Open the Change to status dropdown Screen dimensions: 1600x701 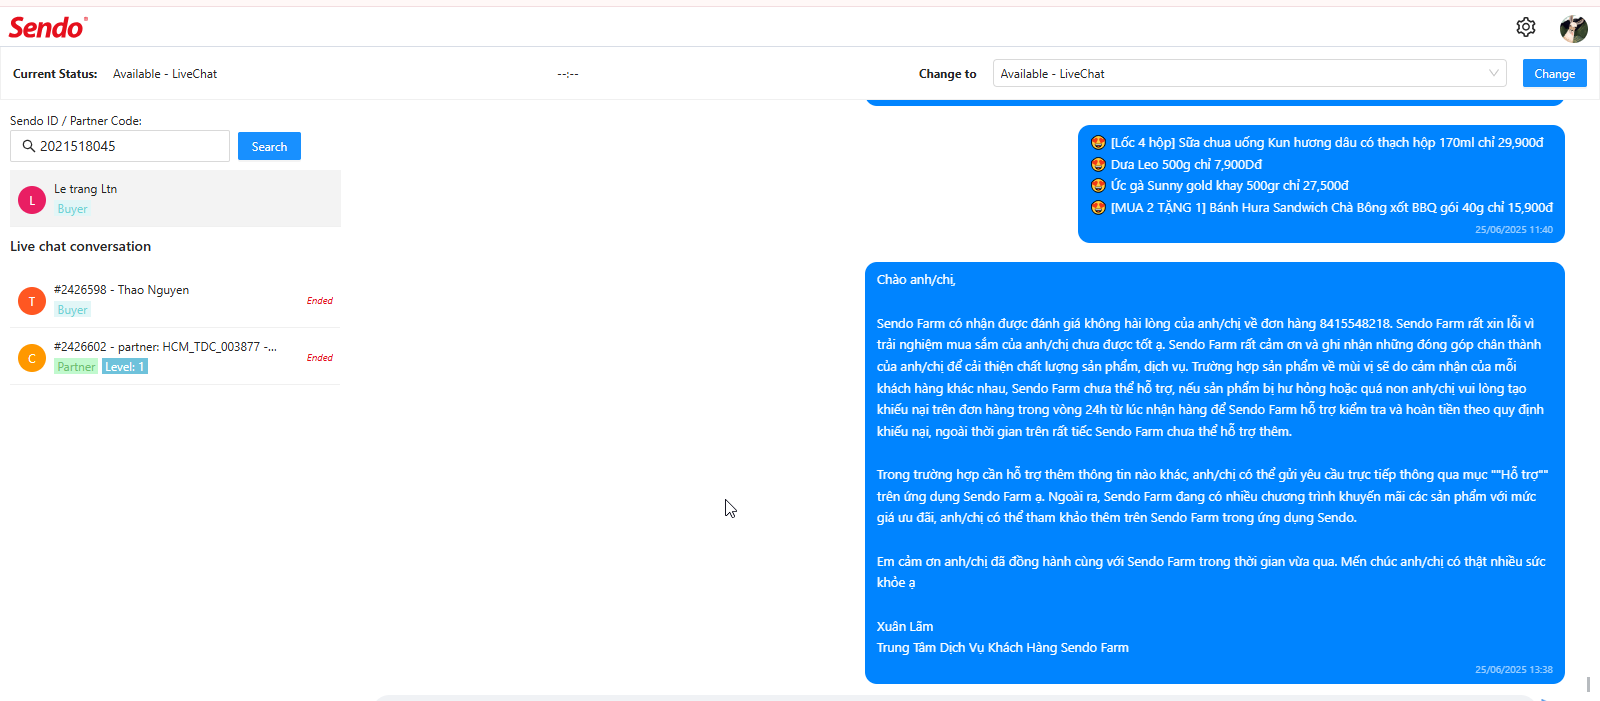1249,73
